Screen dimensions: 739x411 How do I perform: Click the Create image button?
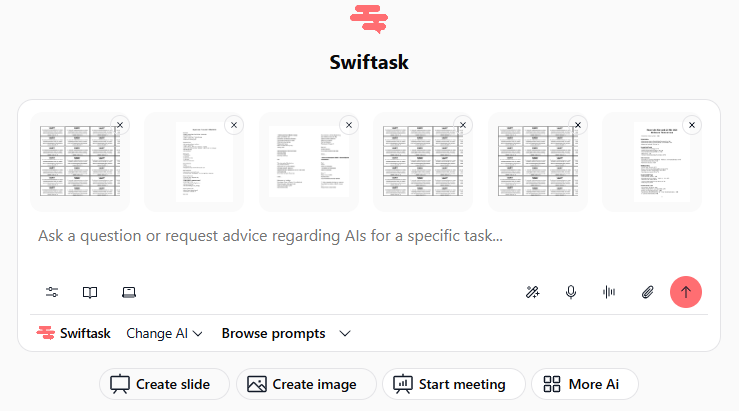(306, 384)
